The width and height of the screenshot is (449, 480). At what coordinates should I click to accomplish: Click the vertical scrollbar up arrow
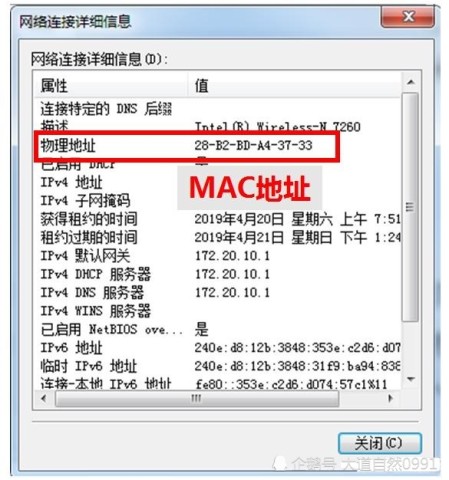(411, 82)
